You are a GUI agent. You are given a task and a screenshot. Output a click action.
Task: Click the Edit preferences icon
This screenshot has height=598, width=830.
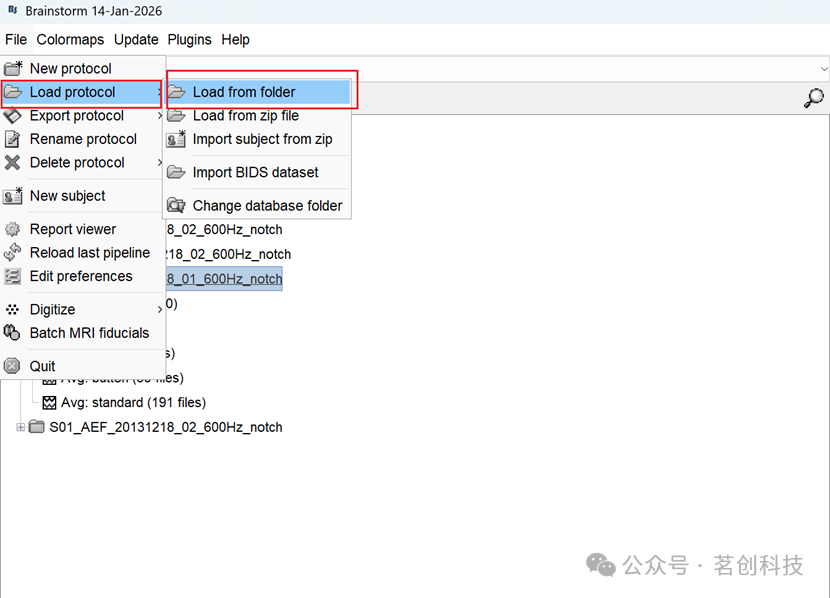(13, 276)
